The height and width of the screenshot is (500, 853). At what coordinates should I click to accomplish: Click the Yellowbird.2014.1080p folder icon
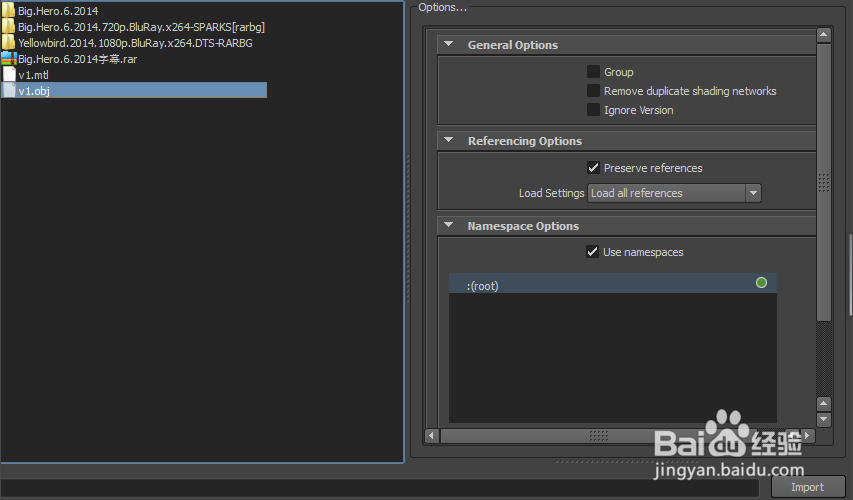click(8, 42)
